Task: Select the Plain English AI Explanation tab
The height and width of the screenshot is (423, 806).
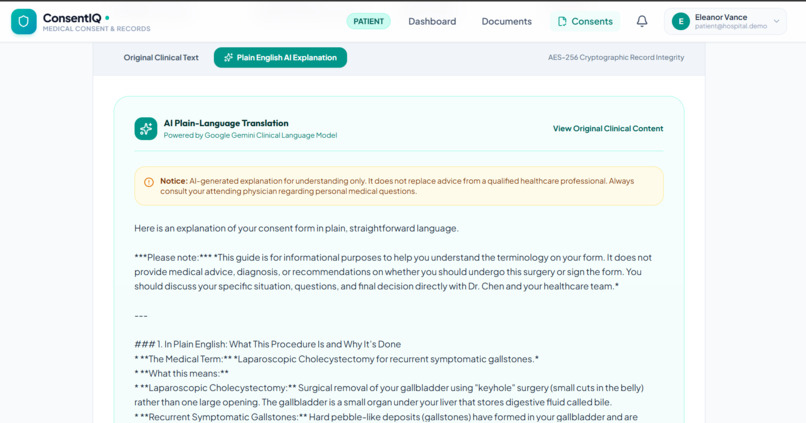Action: (280, 58)
